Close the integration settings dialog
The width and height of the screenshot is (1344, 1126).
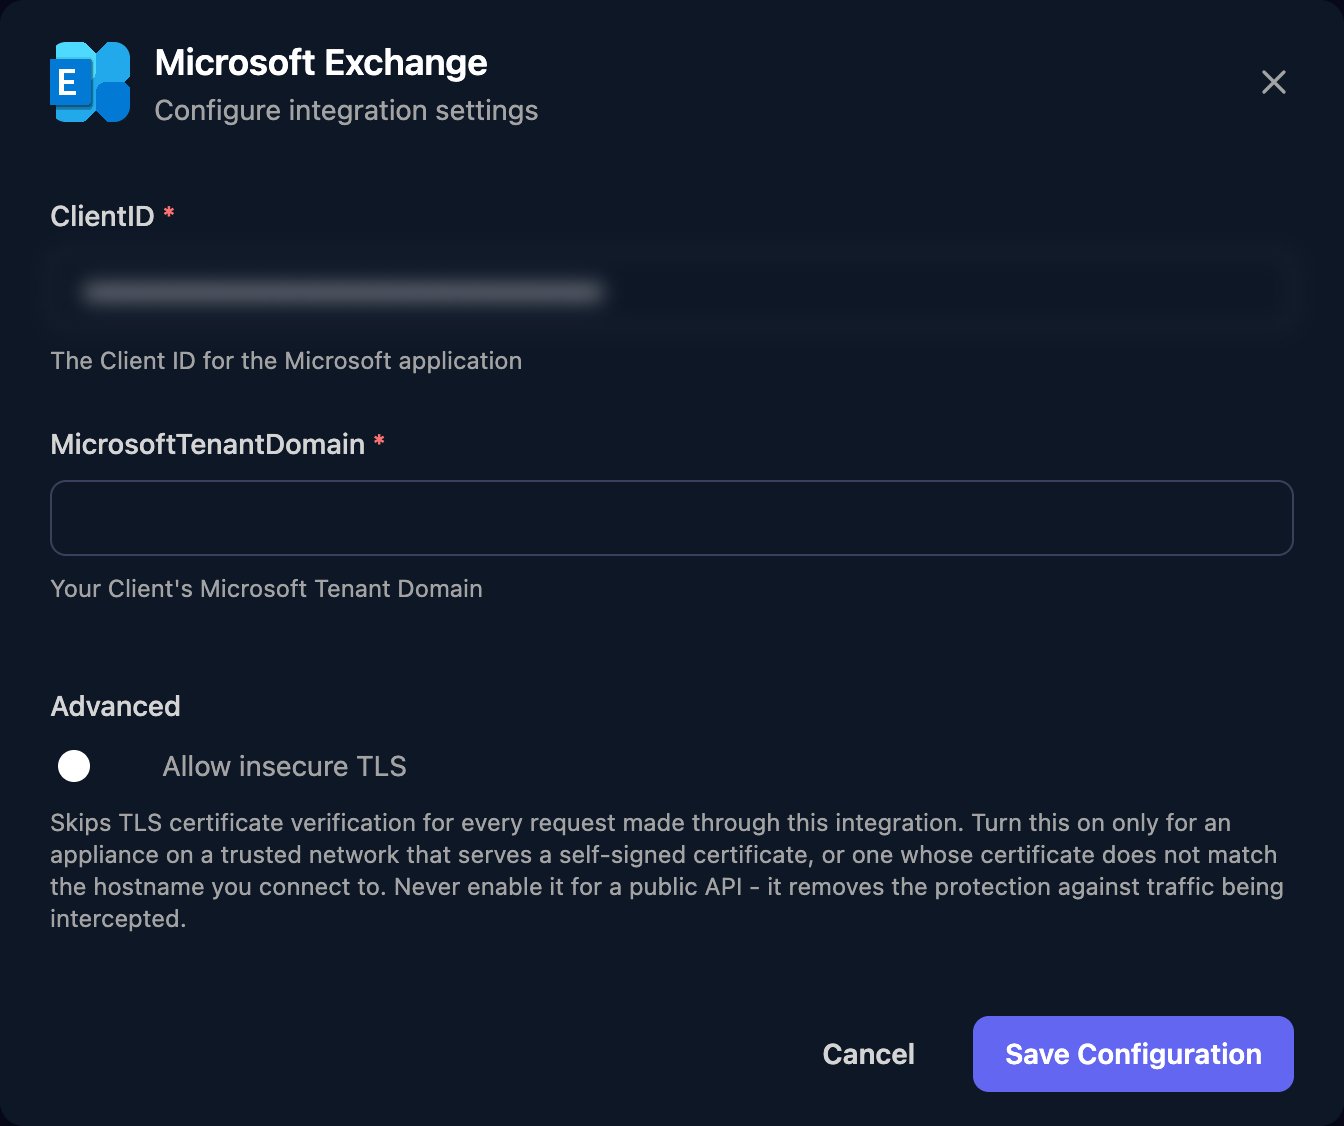pyautogui.click(x=1273, y=82)
